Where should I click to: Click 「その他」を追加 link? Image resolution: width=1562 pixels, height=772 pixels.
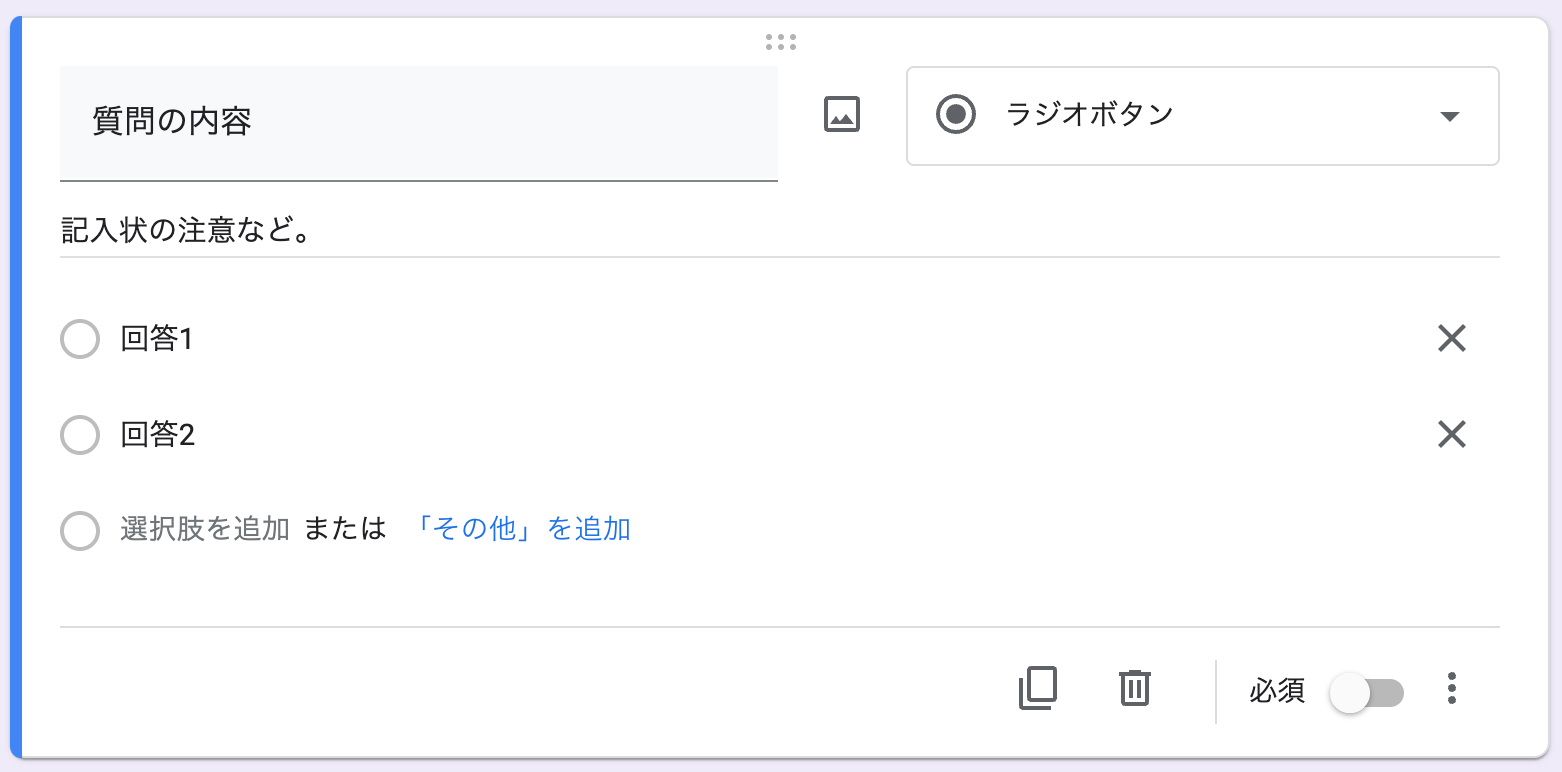(524, 529)
